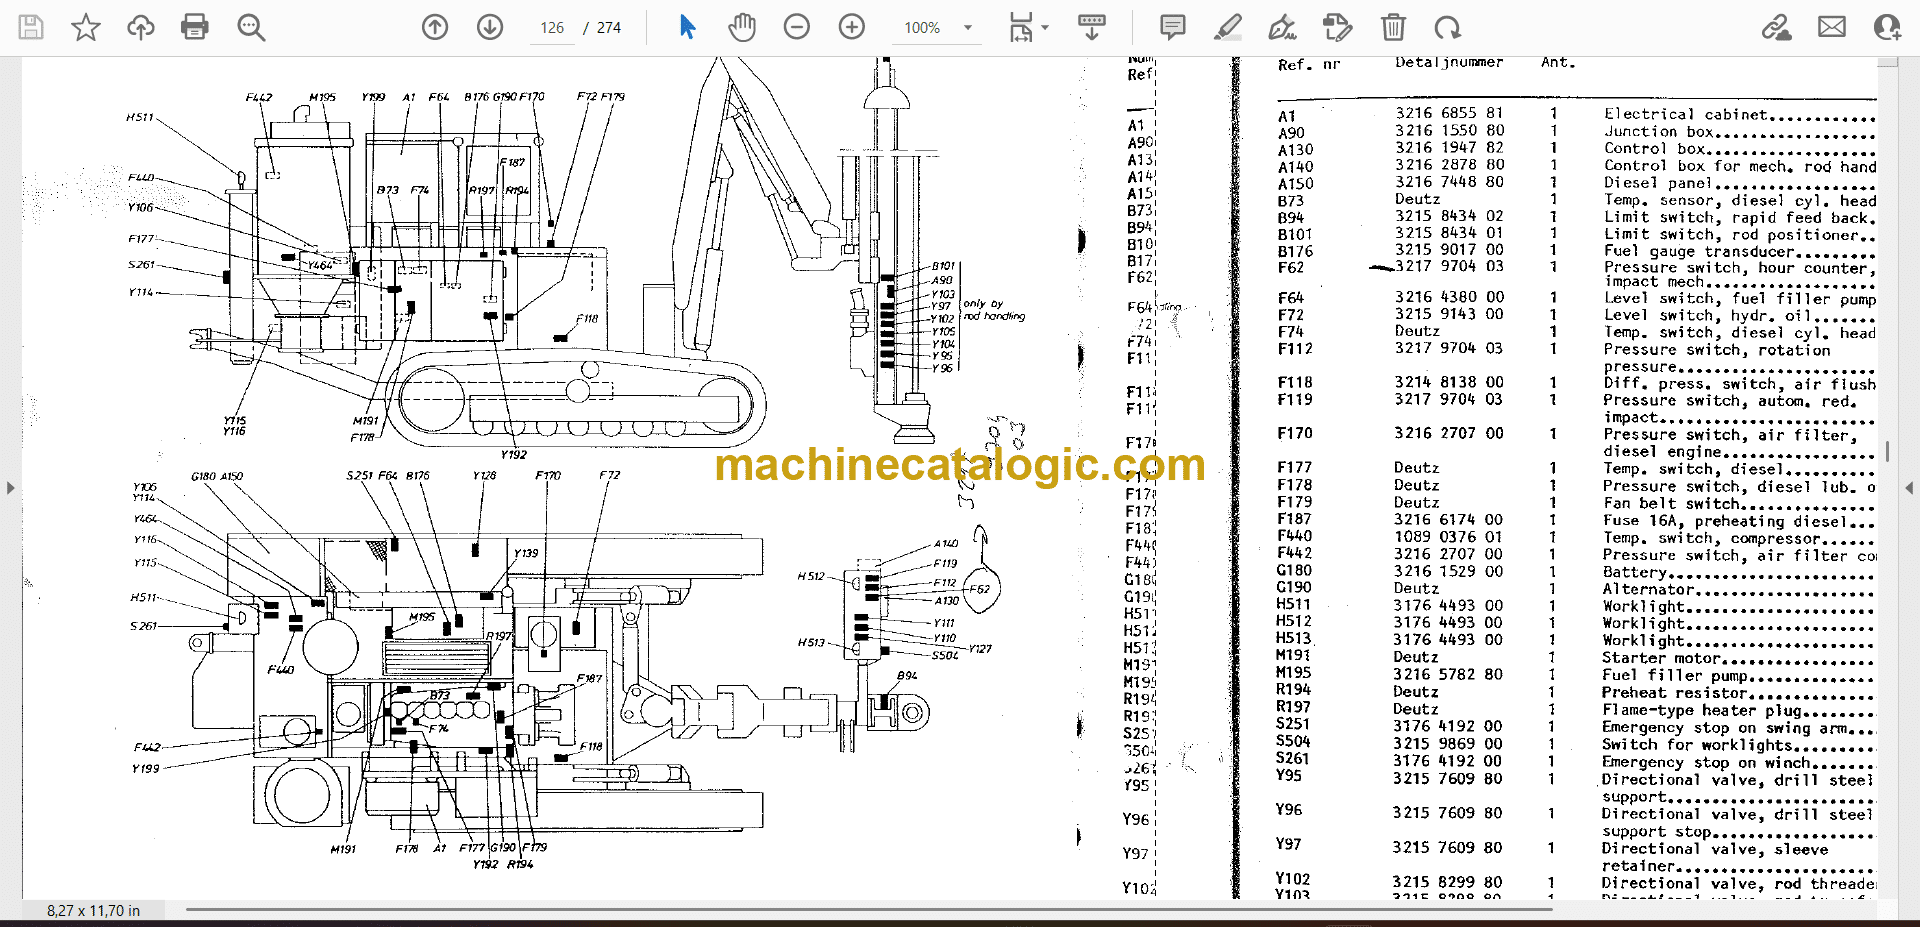Expand the right tools pane
The height and width of the screenshot is (927, 1920).
(x=1909, y=488)
